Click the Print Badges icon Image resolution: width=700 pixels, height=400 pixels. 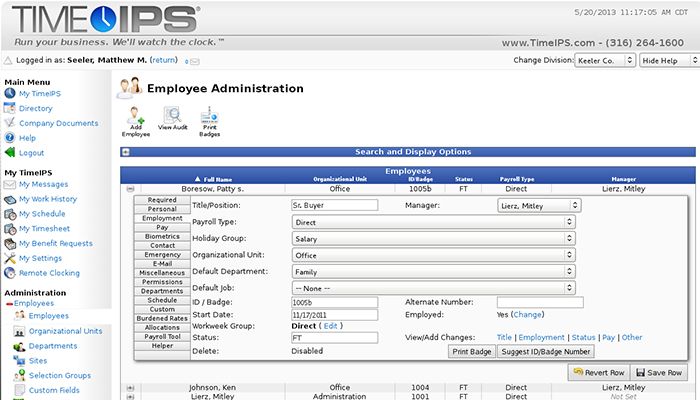[210, 117]
